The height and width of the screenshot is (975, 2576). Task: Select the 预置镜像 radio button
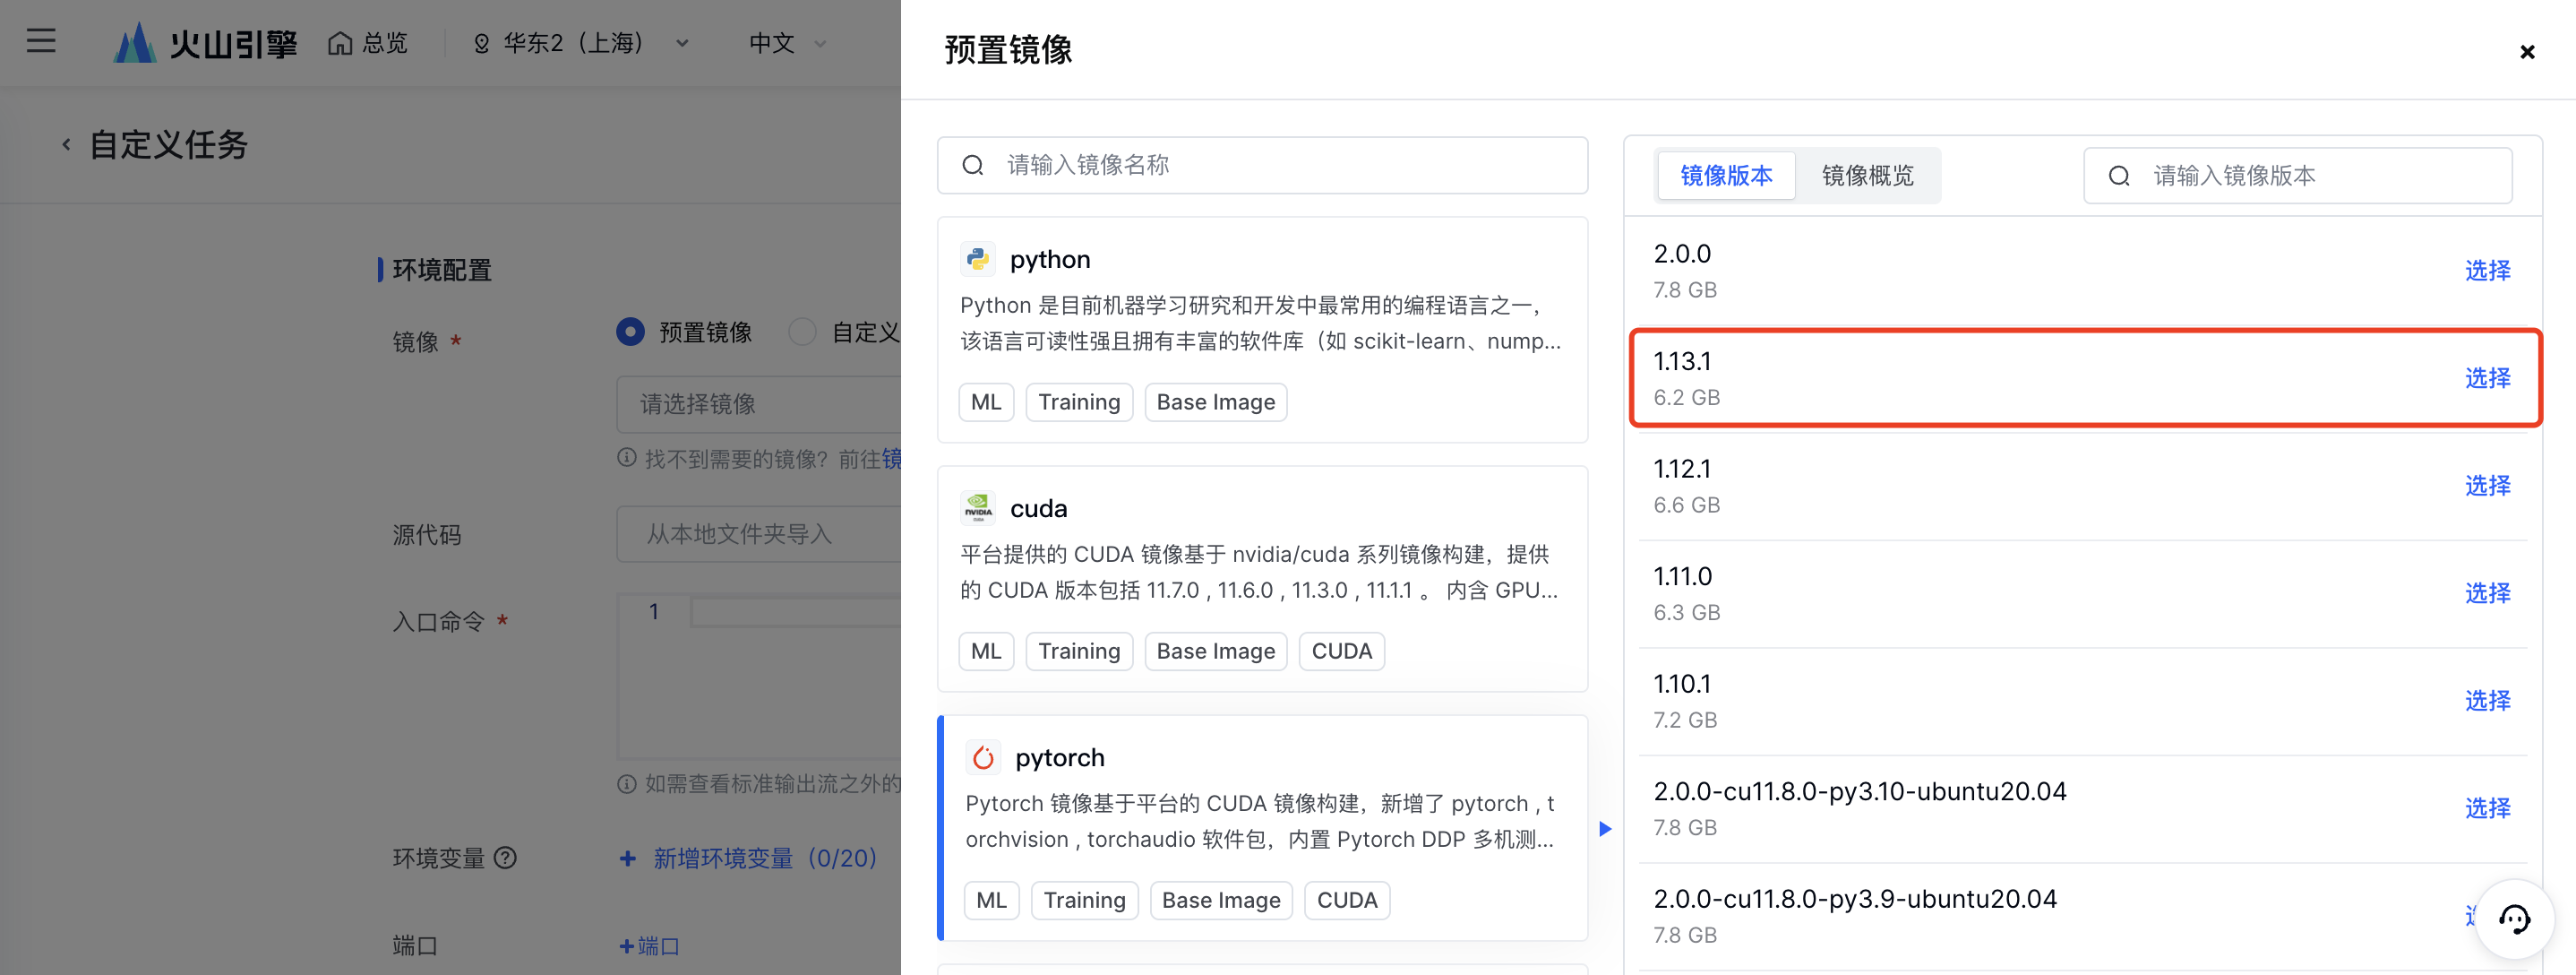pos(630,331)
